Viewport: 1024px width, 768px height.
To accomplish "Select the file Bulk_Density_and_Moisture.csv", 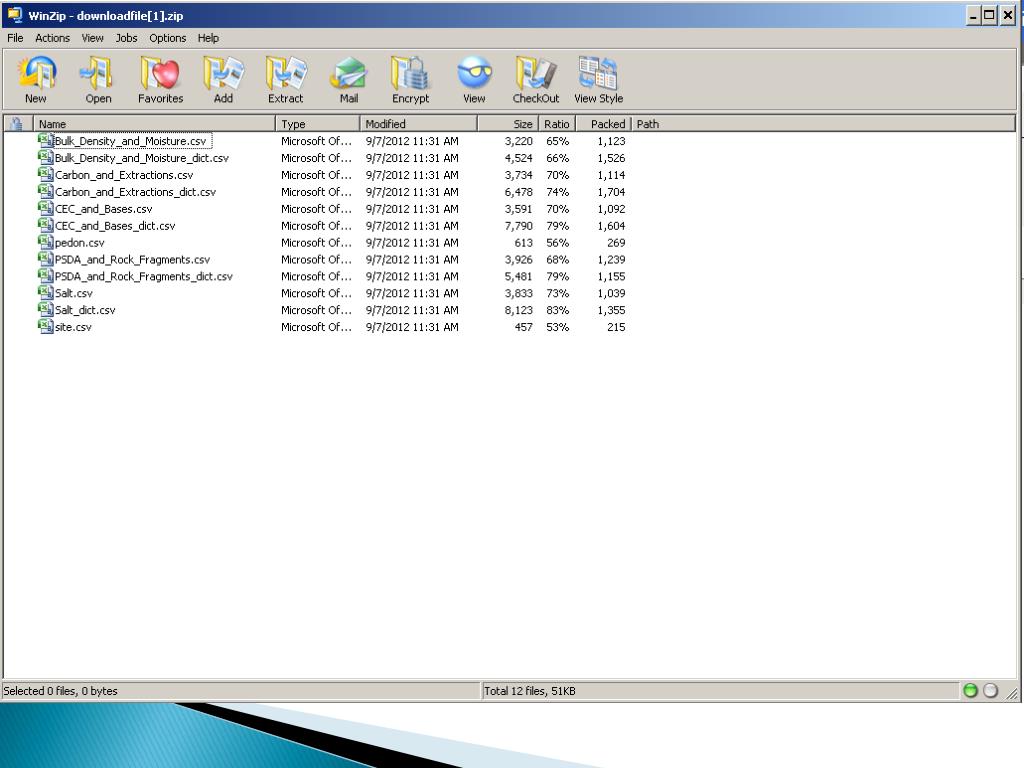I will 131,141.
